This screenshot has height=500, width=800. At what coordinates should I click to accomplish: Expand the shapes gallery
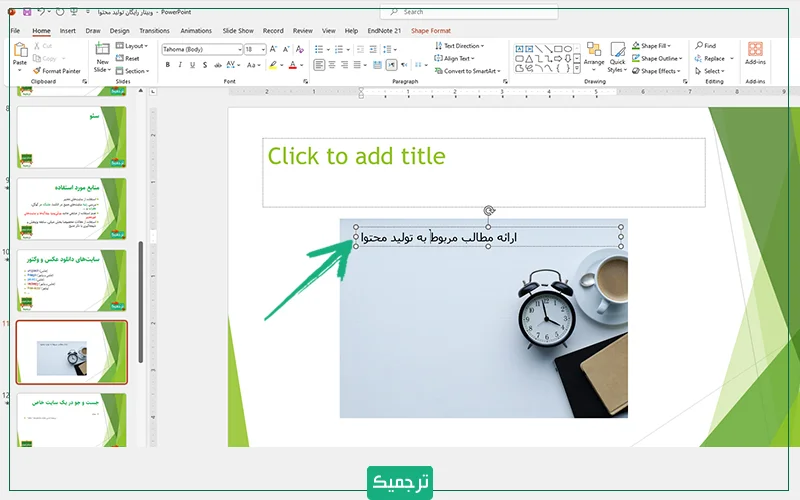click(577, 68)
